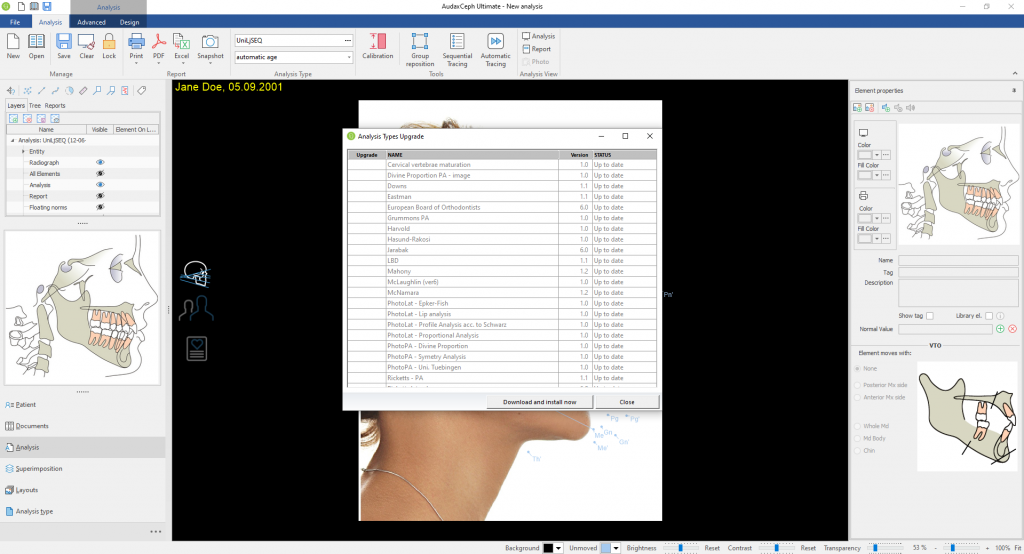Adjust the Brightness slider
Image resolution: width=1024 pixels, height=554 pixels.
(x=680, y=548)
